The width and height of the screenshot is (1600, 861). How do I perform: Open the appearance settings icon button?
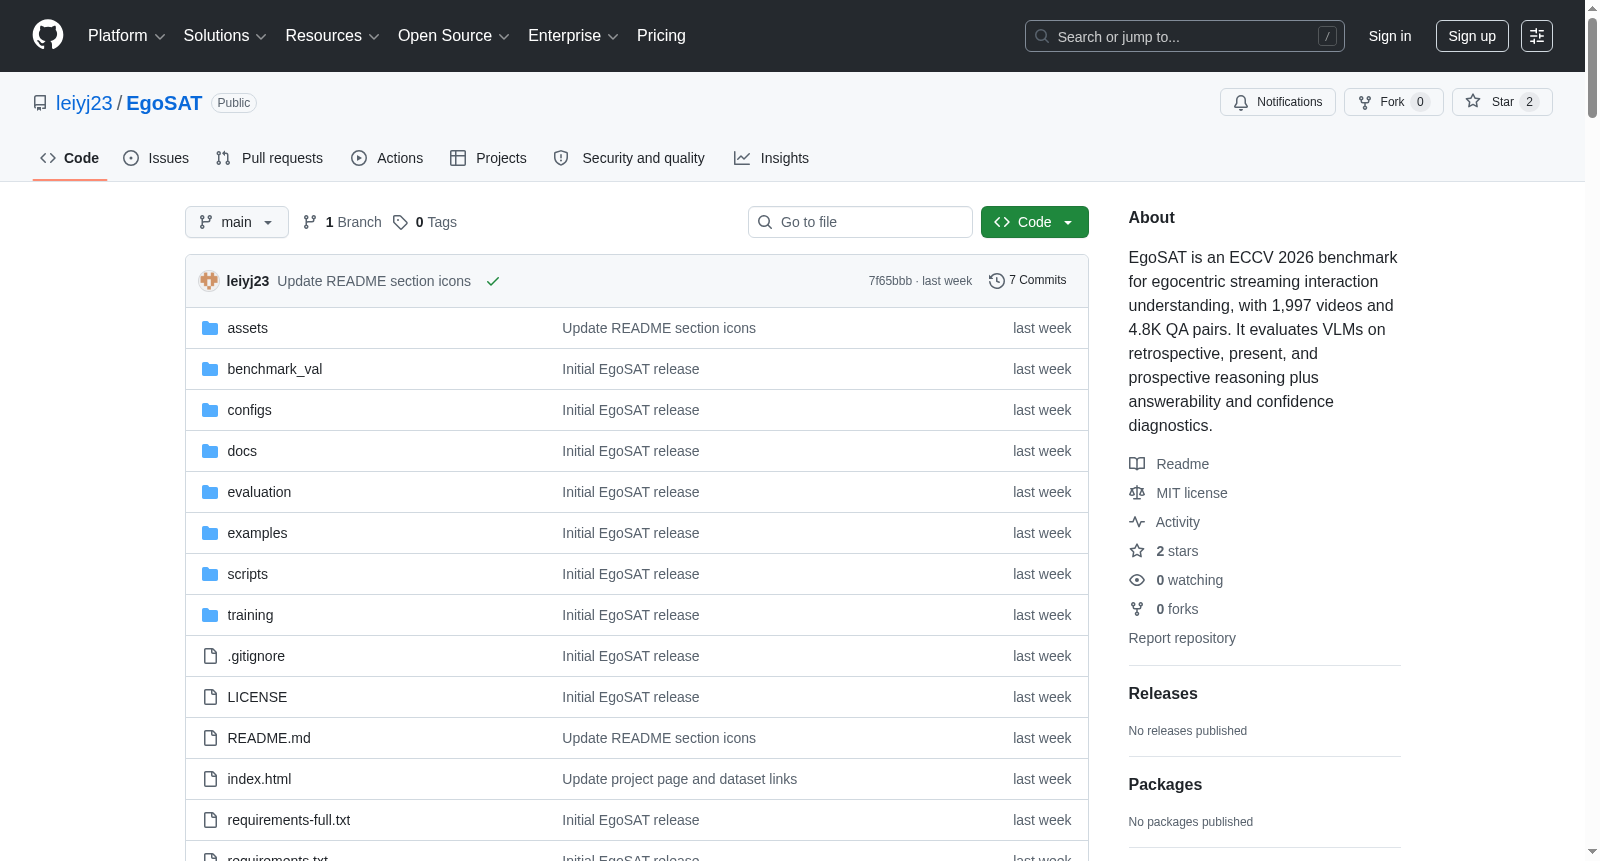click(x=1537, y=36)
